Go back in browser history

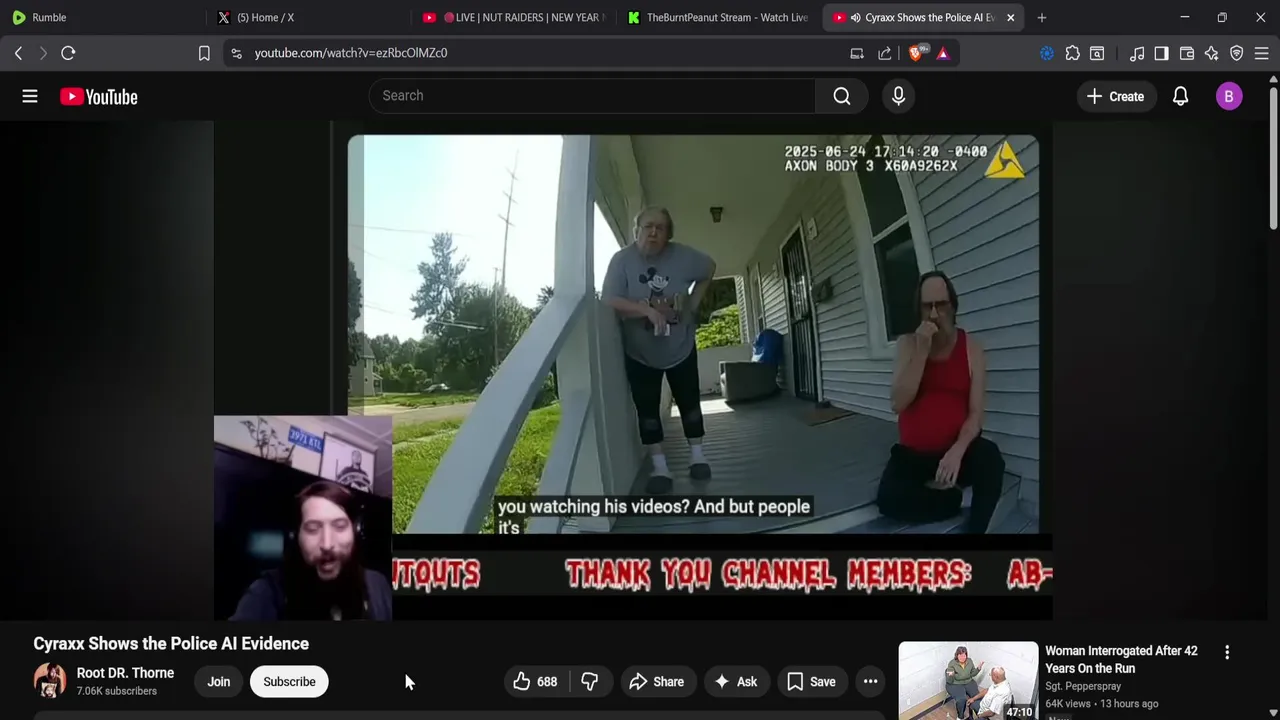click(18, 53)
